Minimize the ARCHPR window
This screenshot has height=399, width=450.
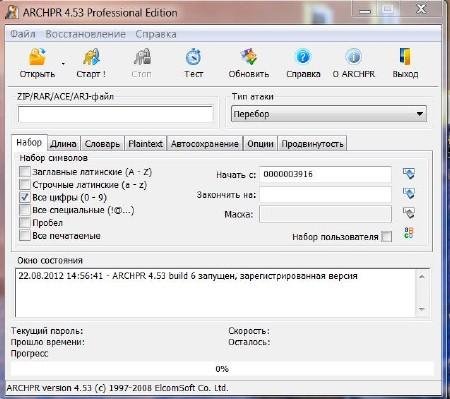[365, 10]
